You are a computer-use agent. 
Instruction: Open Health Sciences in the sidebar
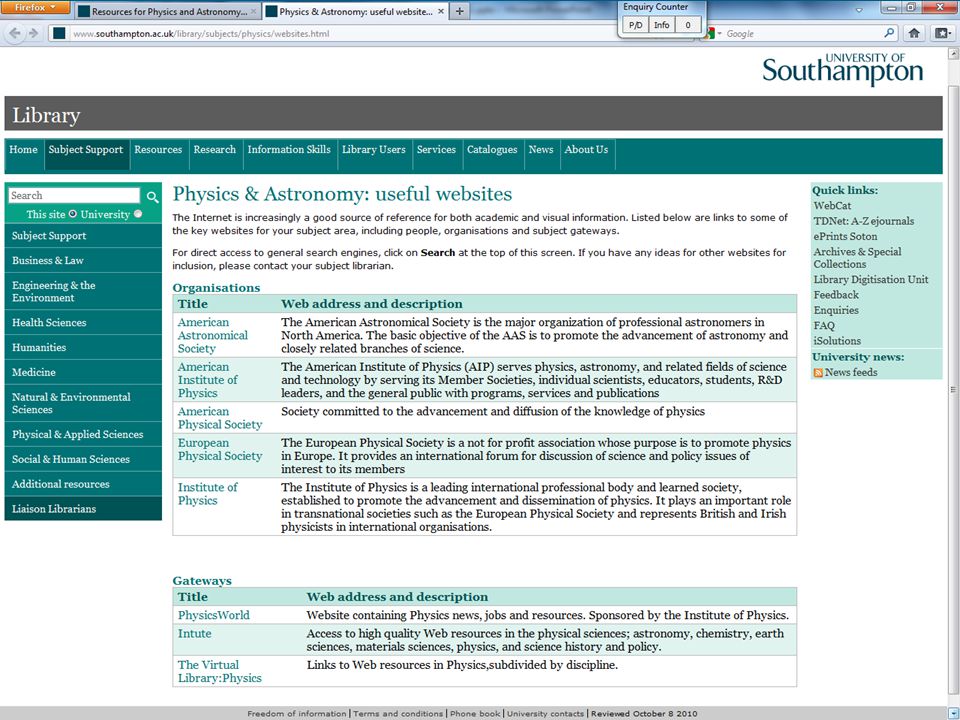click(x=83, y=323)
